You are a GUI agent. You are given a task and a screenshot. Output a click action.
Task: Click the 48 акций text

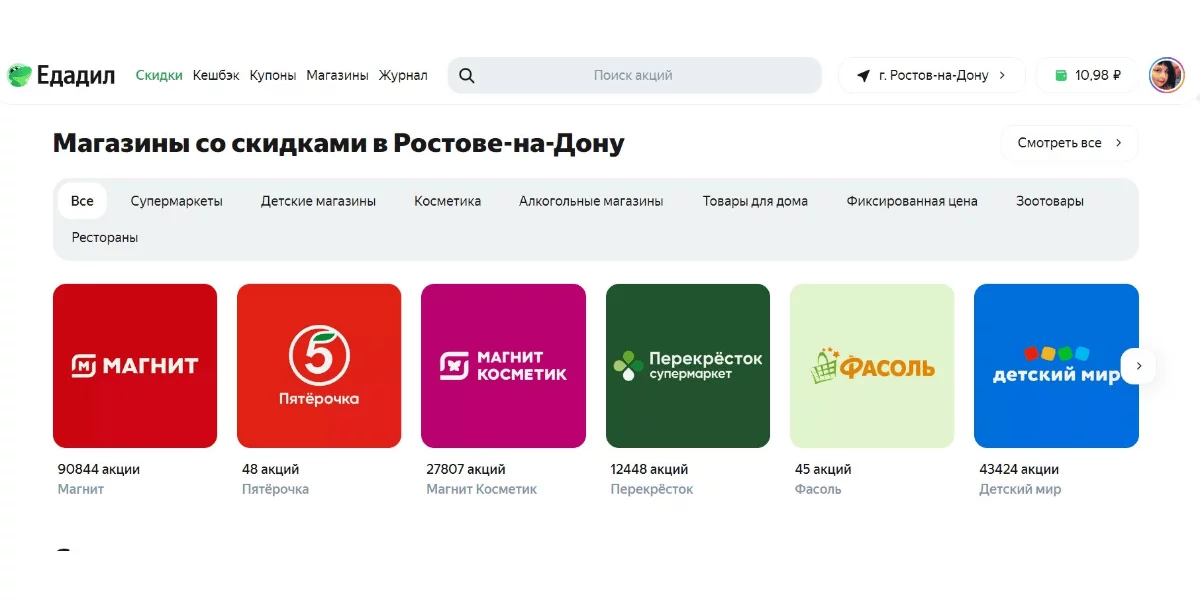[271, 469]
